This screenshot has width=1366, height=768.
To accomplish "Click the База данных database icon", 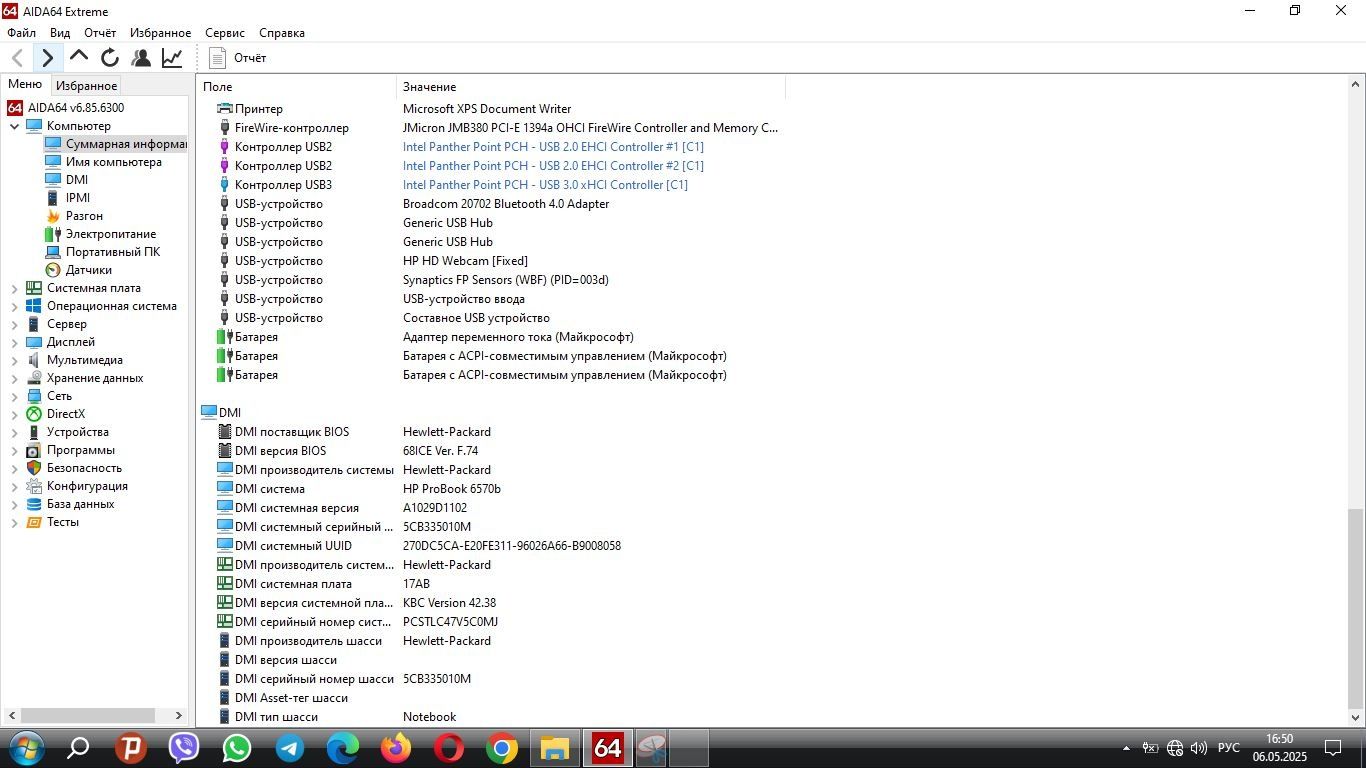I will 34,504.
